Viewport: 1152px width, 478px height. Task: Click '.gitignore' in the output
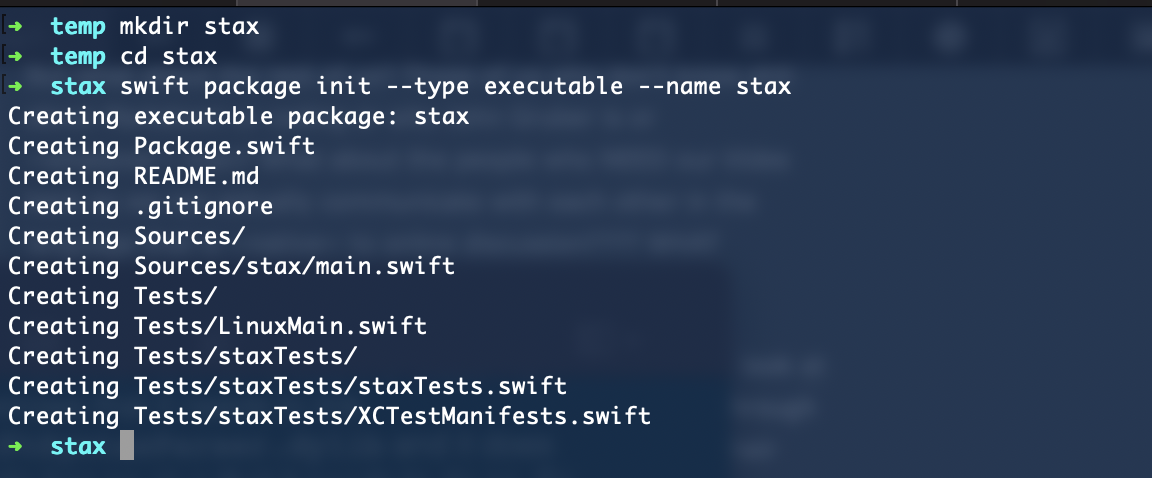tap(204, 206)
